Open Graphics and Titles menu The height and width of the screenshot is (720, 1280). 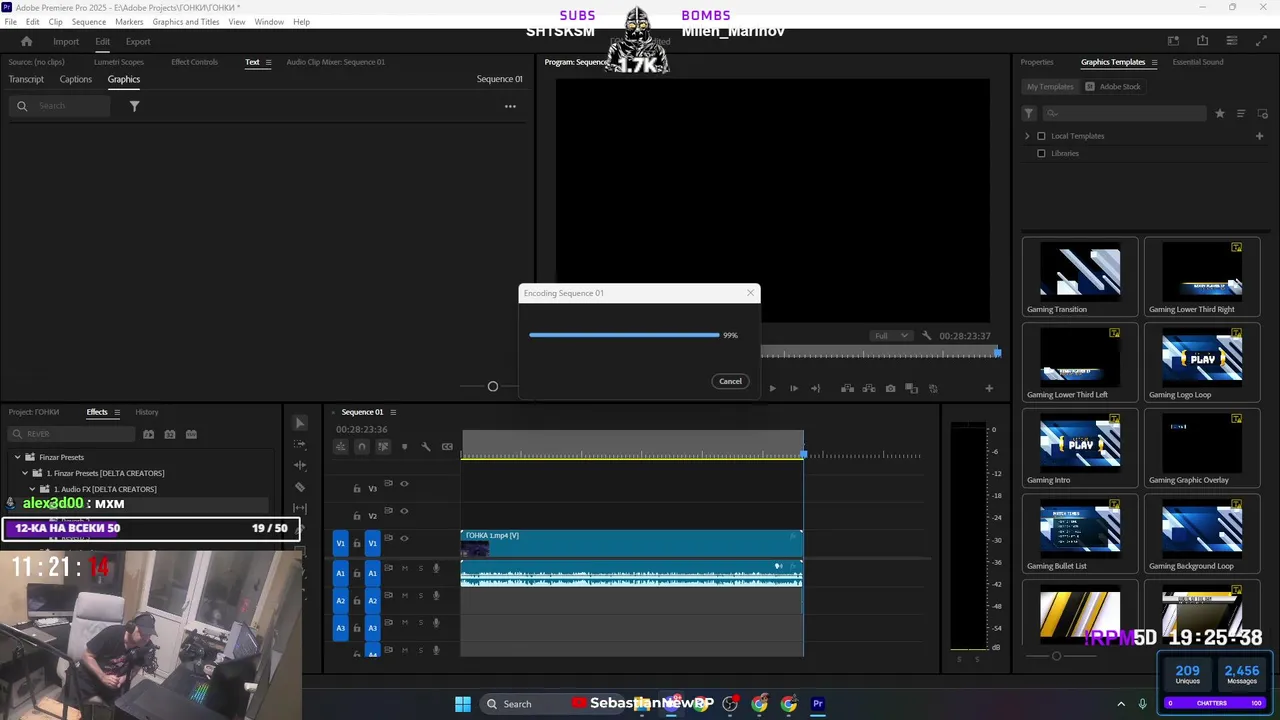[x=186, y=22]
